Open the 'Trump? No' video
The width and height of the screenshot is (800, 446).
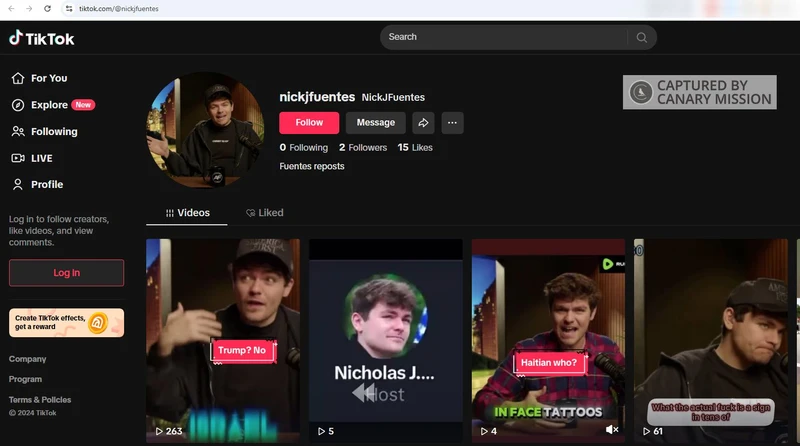coord(223,340)
